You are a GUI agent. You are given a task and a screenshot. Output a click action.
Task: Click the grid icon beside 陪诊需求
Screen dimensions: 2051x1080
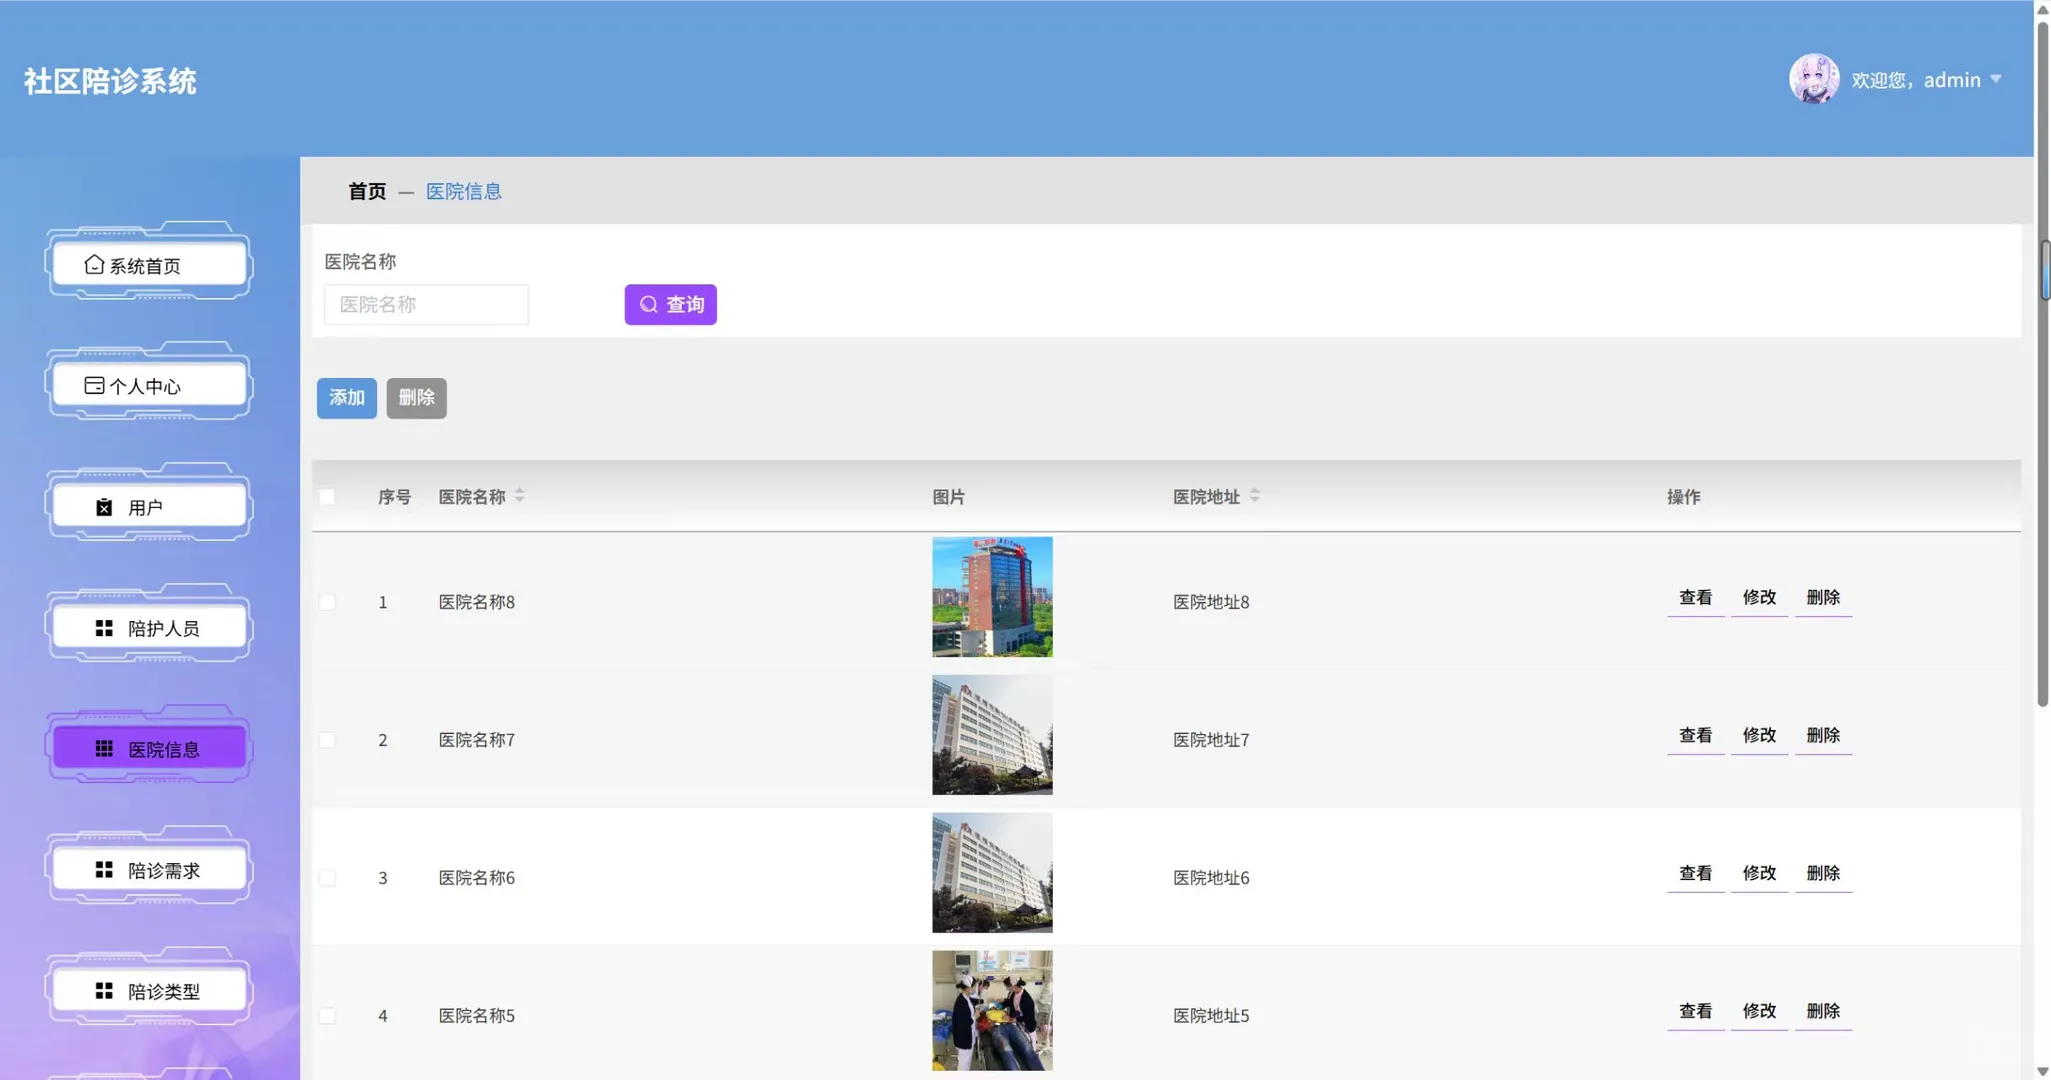[104, 870]
